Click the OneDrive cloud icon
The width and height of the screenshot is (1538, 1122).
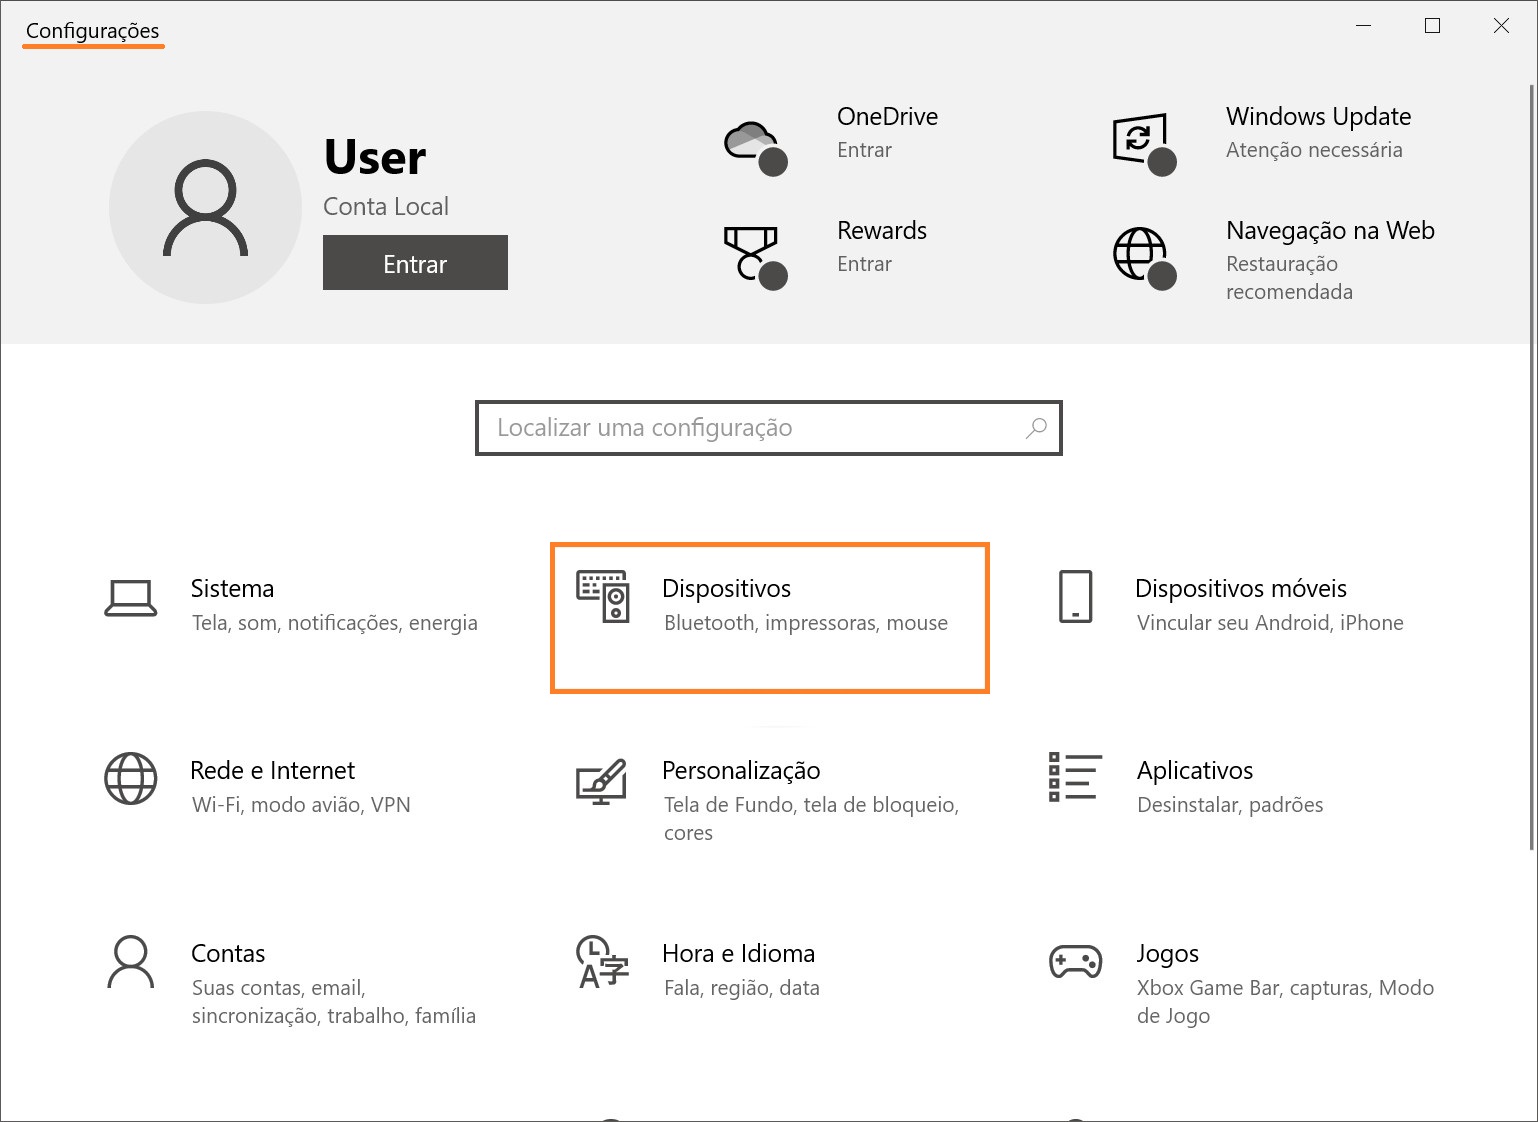click(x=752, y=143)
